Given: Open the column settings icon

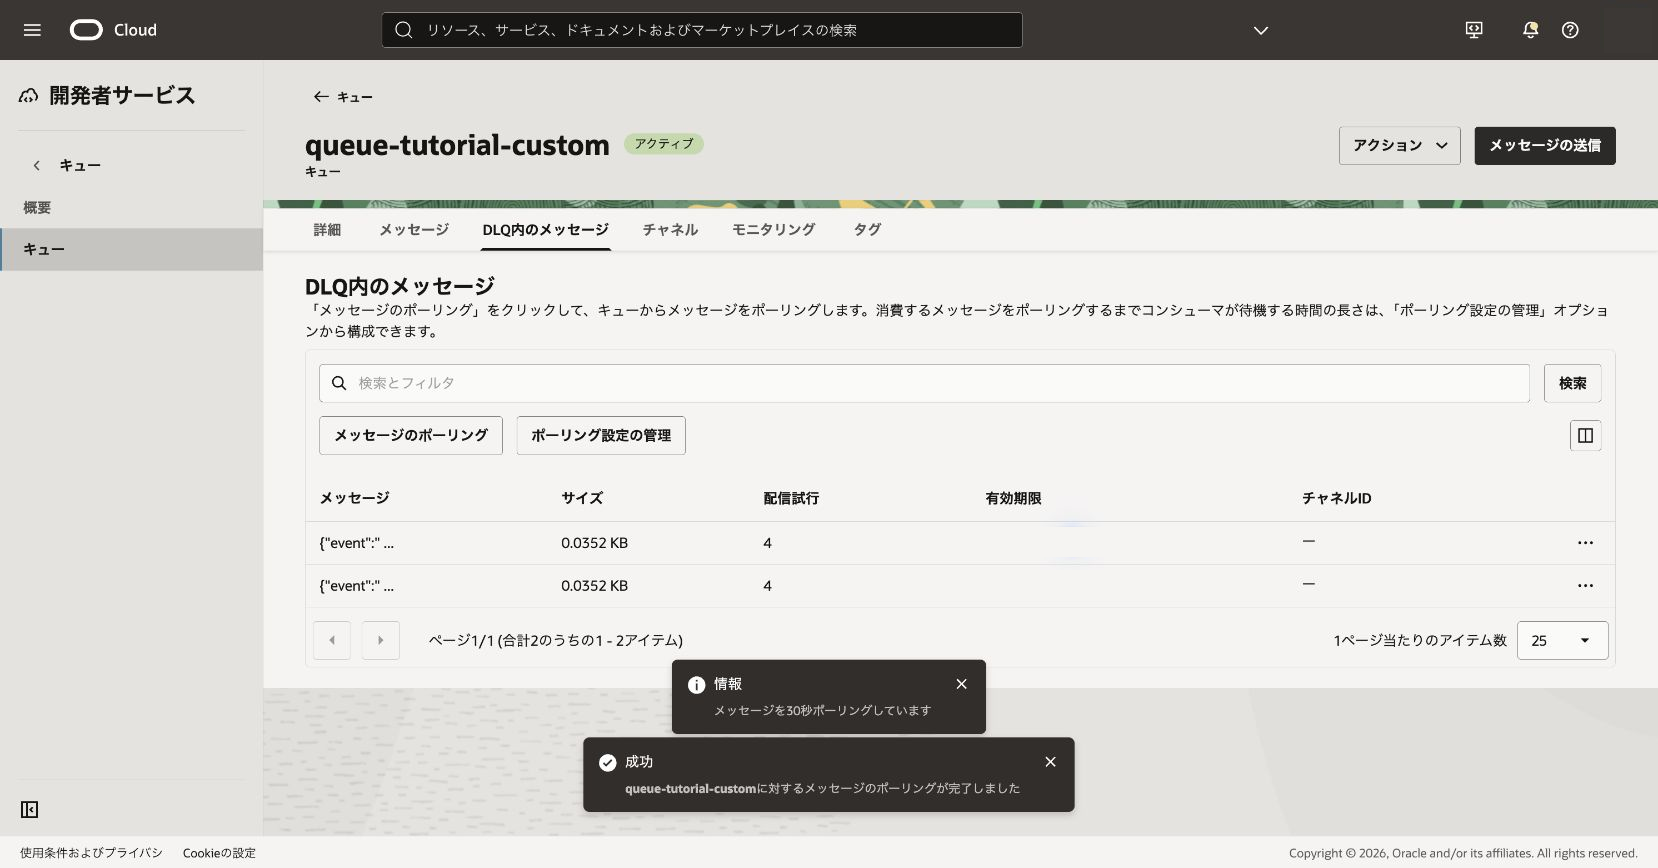Looking at the screenshot, I should [x=1585, y=435].
